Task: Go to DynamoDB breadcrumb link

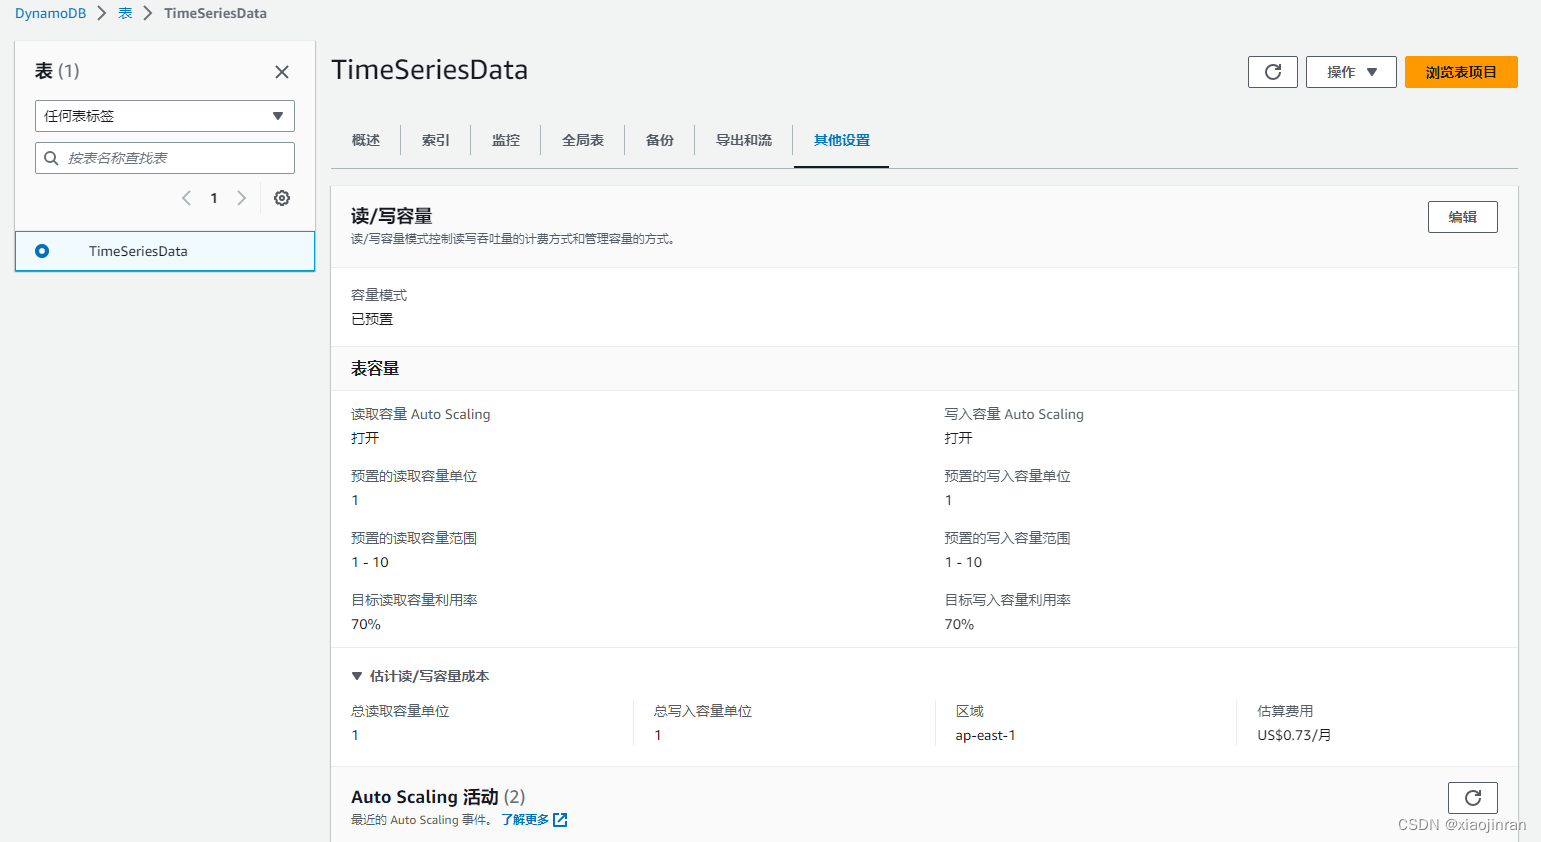Action: click(51, 13)
